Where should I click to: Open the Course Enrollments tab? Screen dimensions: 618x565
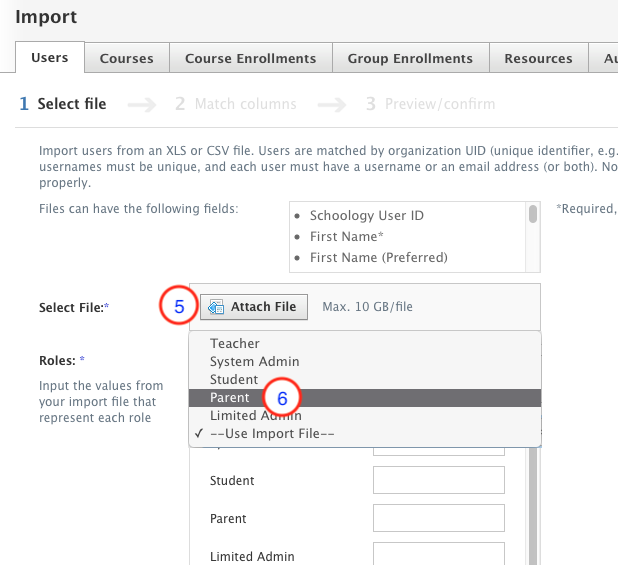coord(250,59)
